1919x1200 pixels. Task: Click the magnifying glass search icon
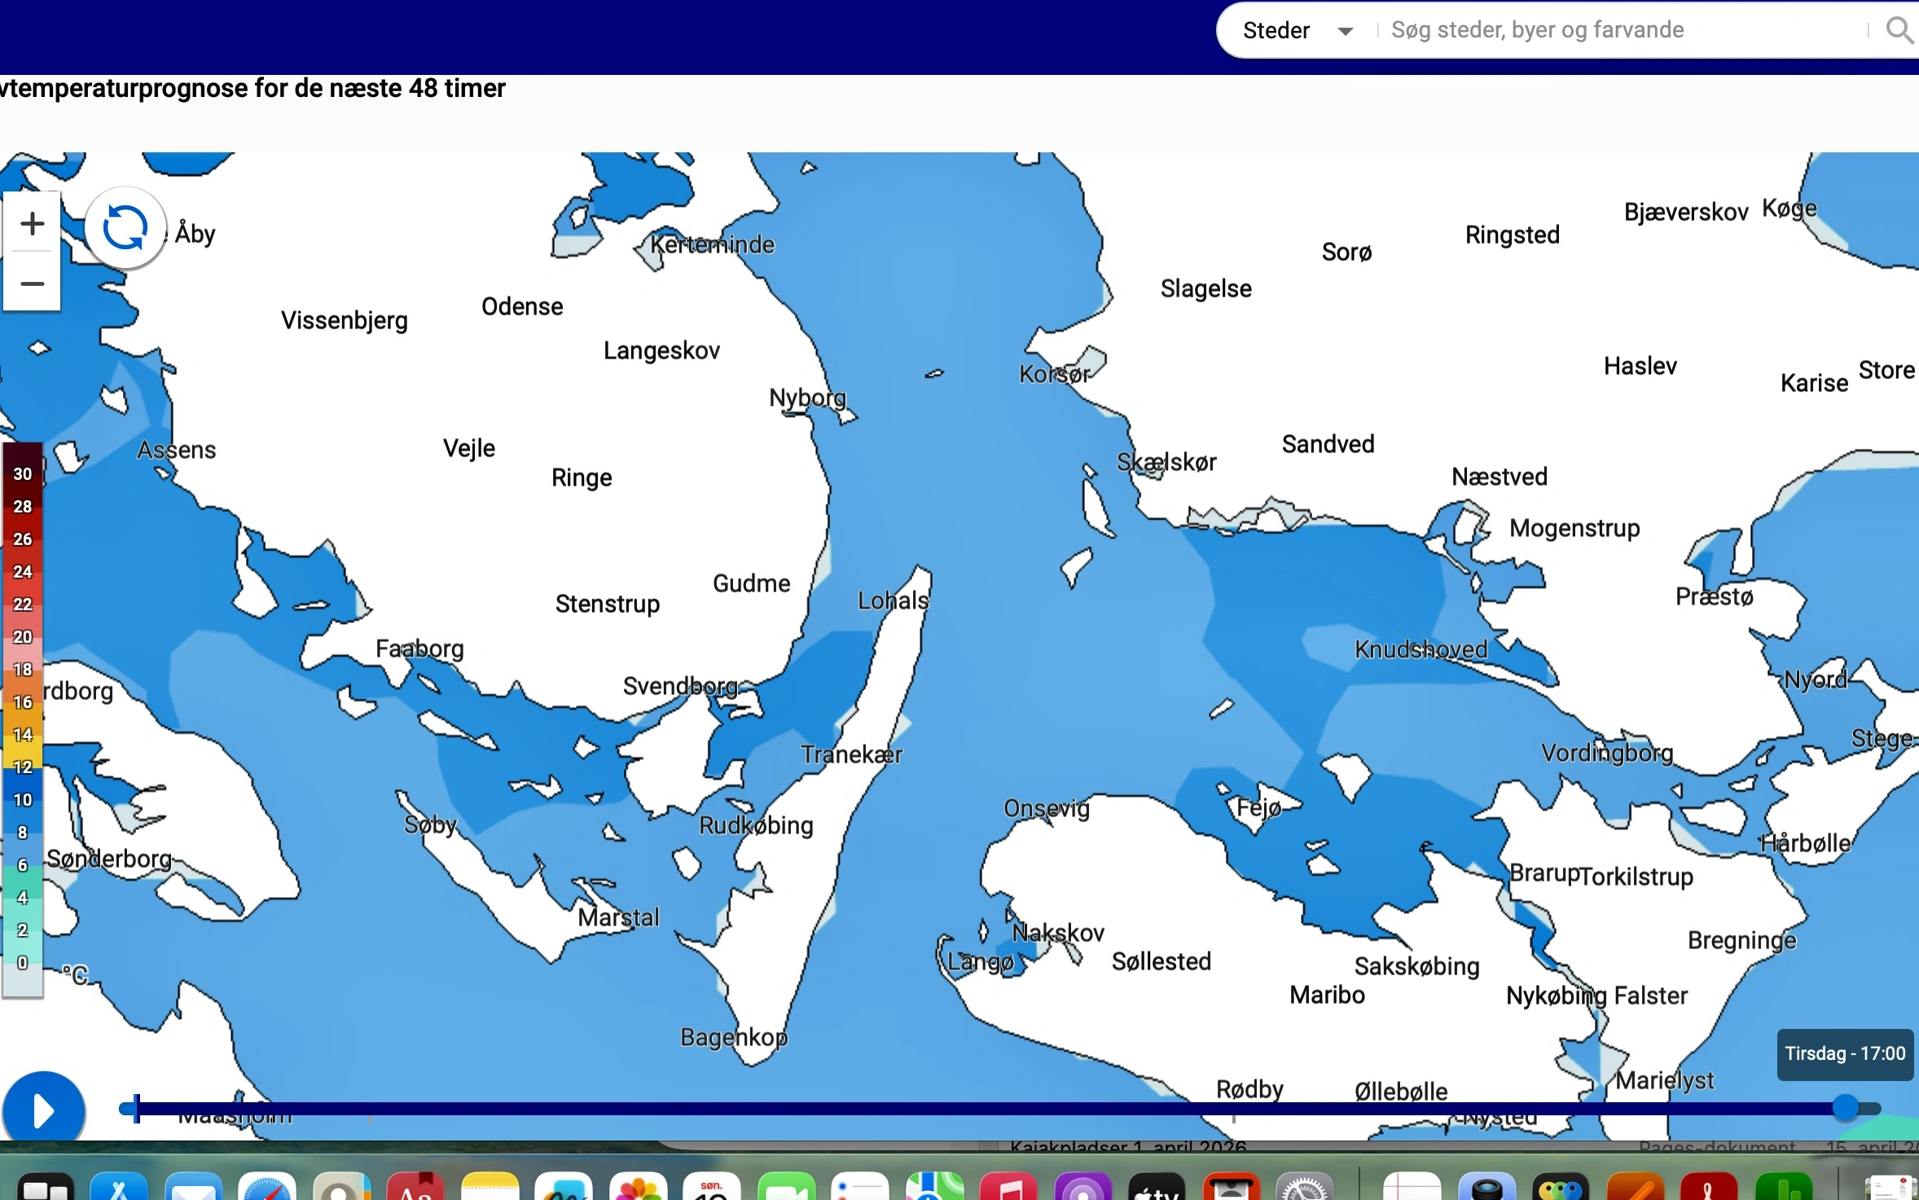click(x=1897, y=30)
